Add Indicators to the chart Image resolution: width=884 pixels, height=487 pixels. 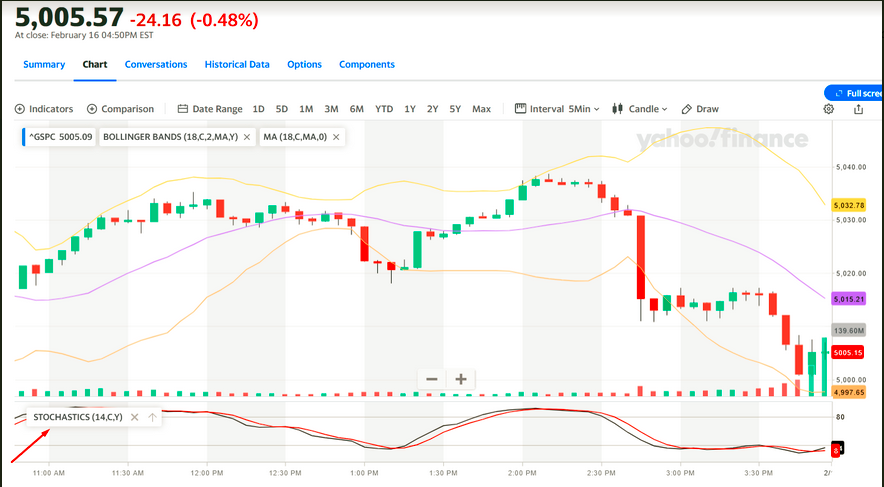pos(44,109)
